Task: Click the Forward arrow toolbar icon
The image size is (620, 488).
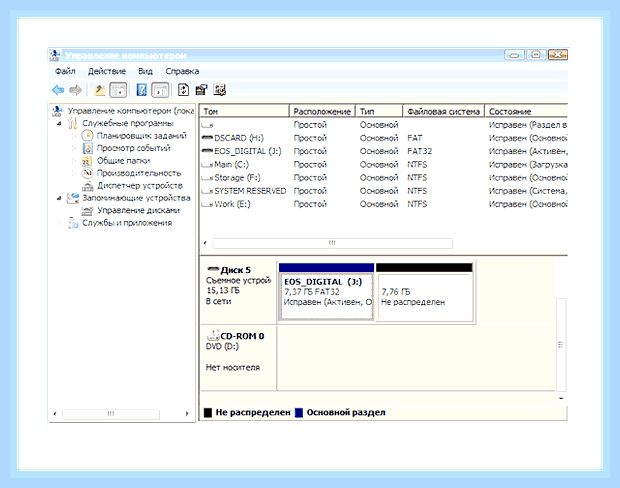Action: [x=76, y=90]
